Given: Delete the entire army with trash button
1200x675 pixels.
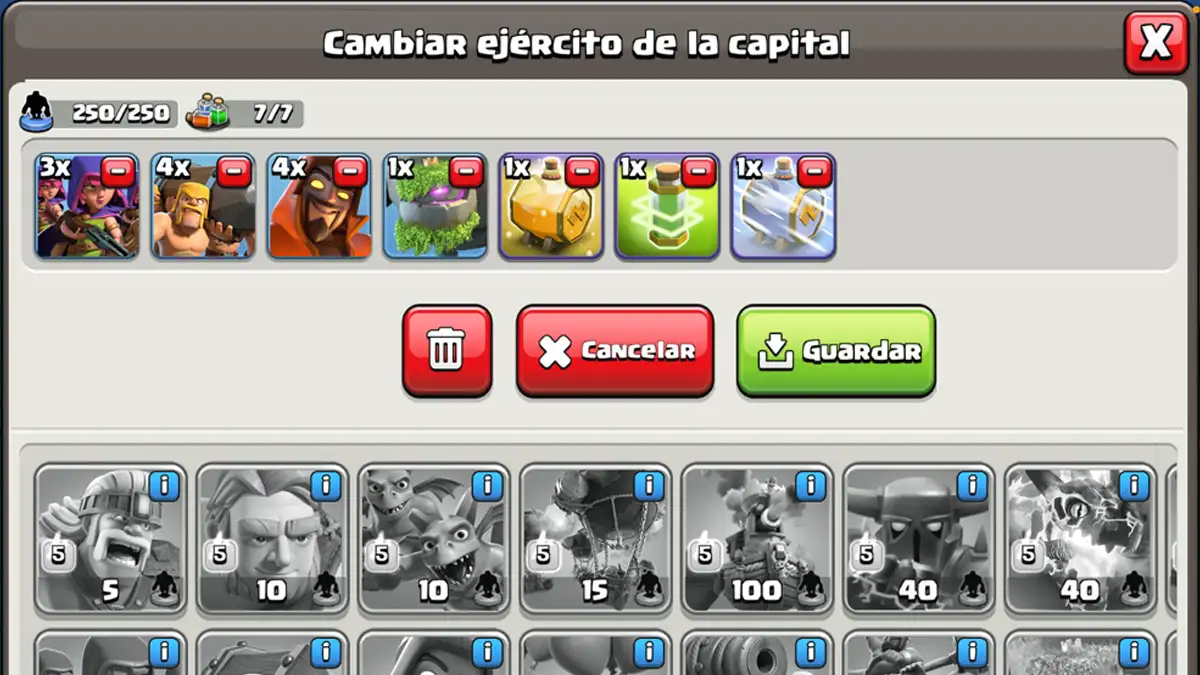Looking at the screenshot, I should click(447, 351).
